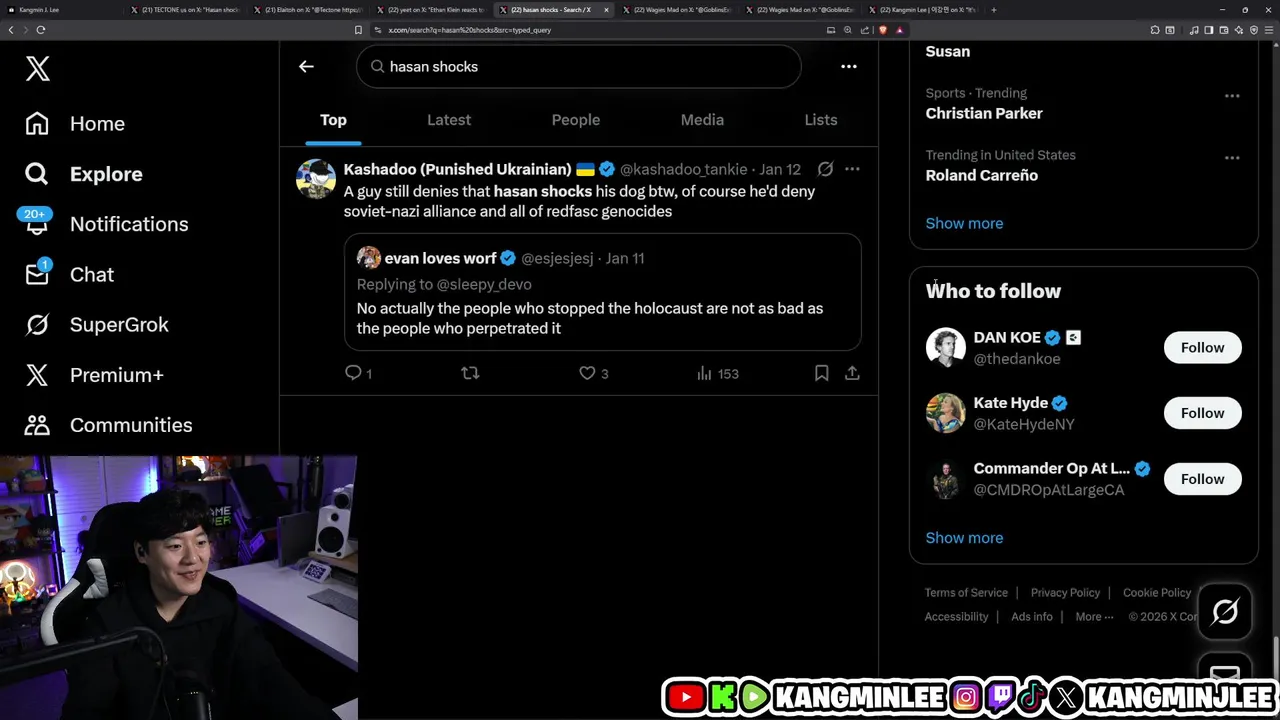Open a new browser tab with plus button
Image resolution: width=1280 pixels, height=720 pixels.
993,10
